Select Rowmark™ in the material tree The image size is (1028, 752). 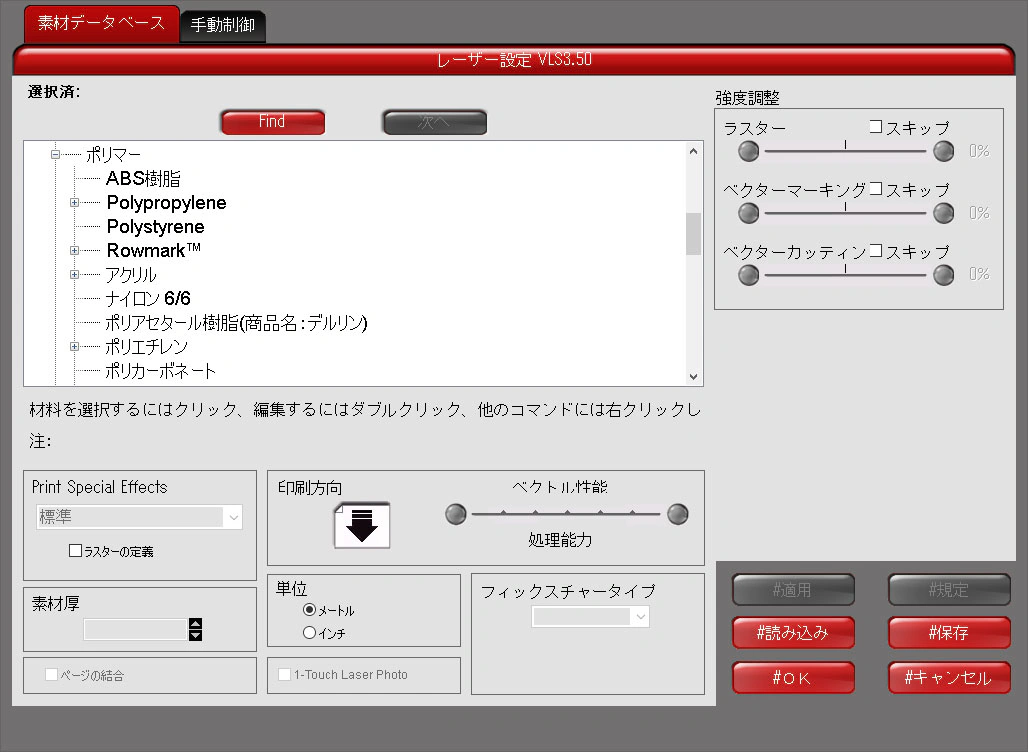tap(153, 250)
